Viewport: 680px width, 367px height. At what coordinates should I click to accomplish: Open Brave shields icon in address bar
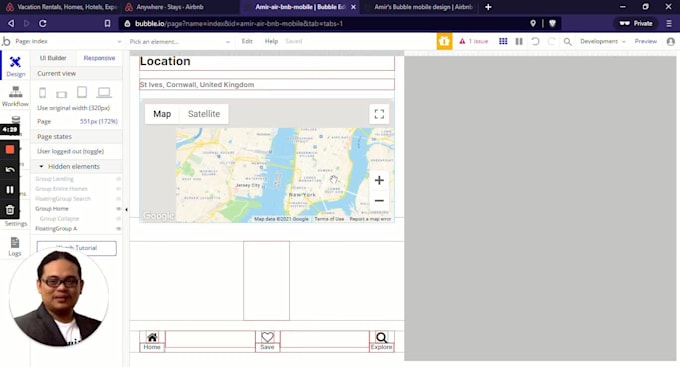(552, 23)
